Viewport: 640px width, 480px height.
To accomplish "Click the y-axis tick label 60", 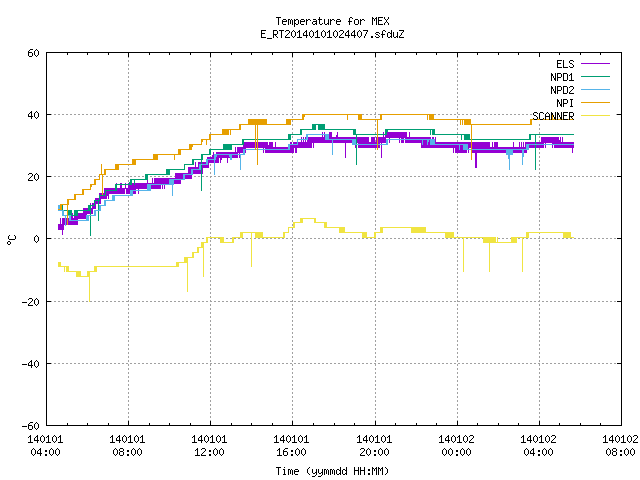I will [x=33, y=53].
